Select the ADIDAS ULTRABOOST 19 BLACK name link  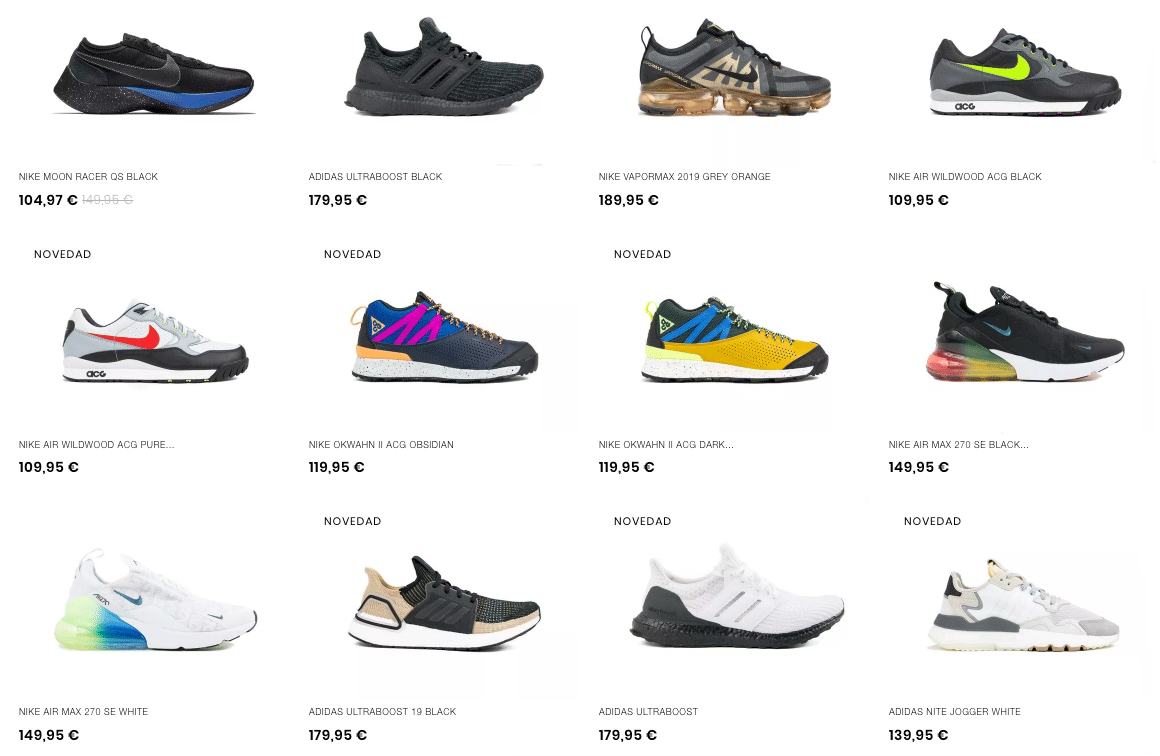[382, 712]
